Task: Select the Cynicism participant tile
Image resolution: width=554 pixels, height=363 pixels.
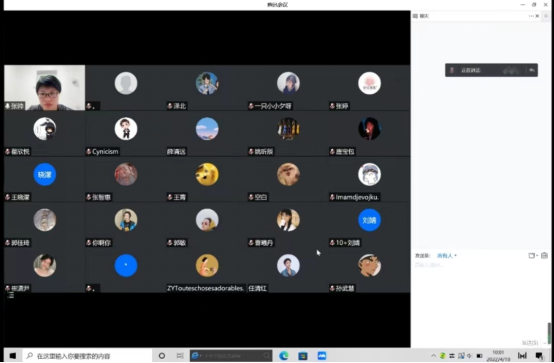Action: click(126, 134)
